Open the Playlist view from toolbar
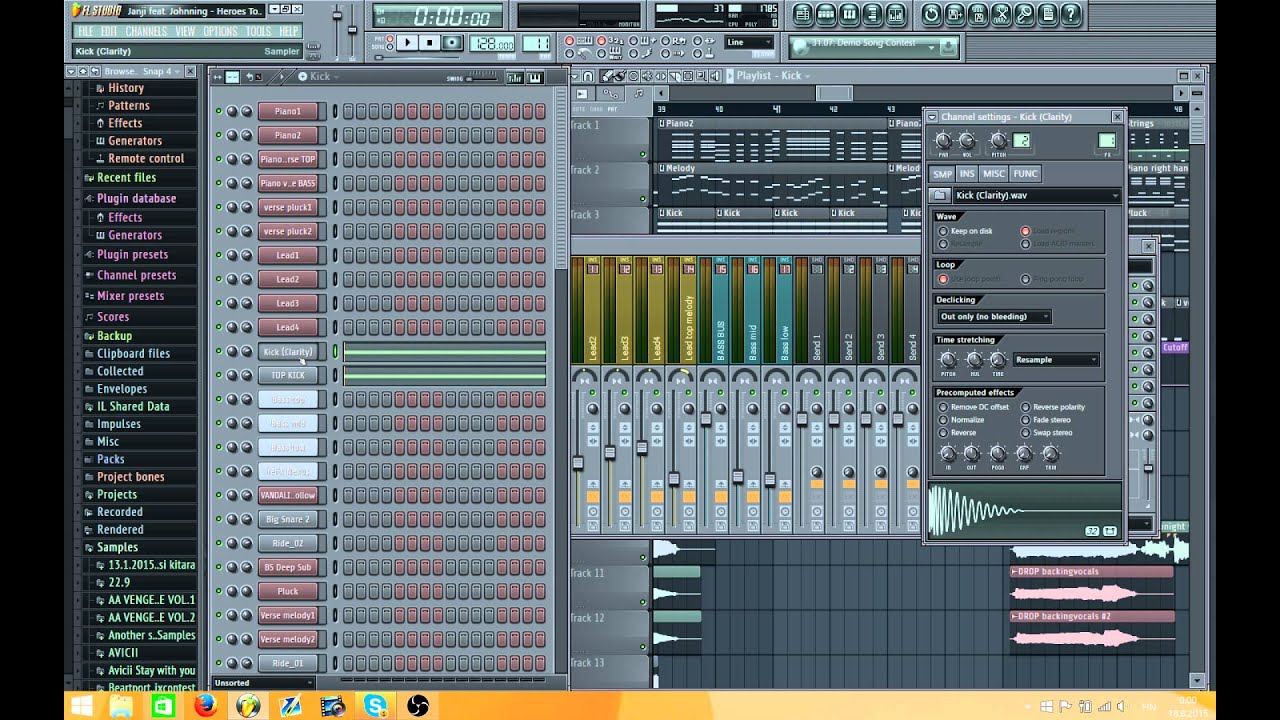 tap(801, 13)
